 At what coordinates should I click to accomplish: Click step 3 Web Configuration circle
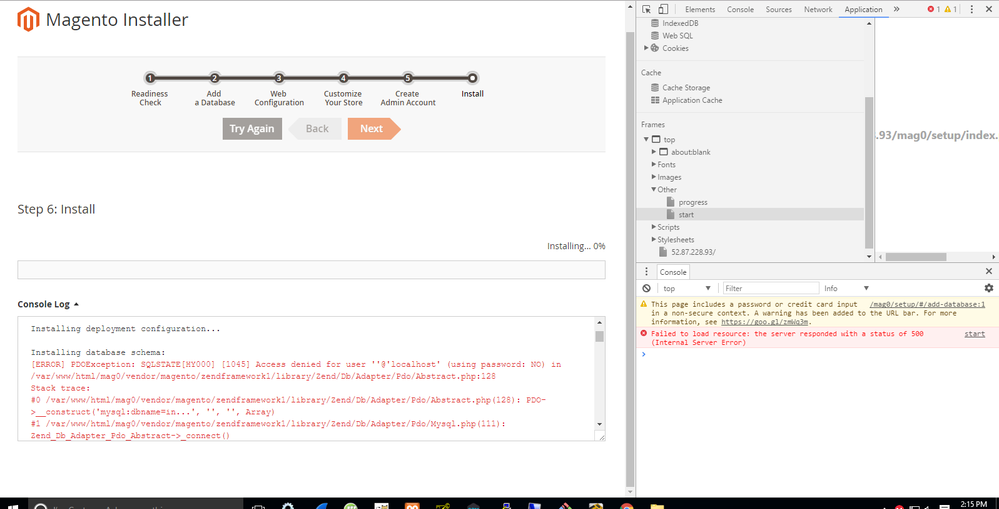click(279, 78)
